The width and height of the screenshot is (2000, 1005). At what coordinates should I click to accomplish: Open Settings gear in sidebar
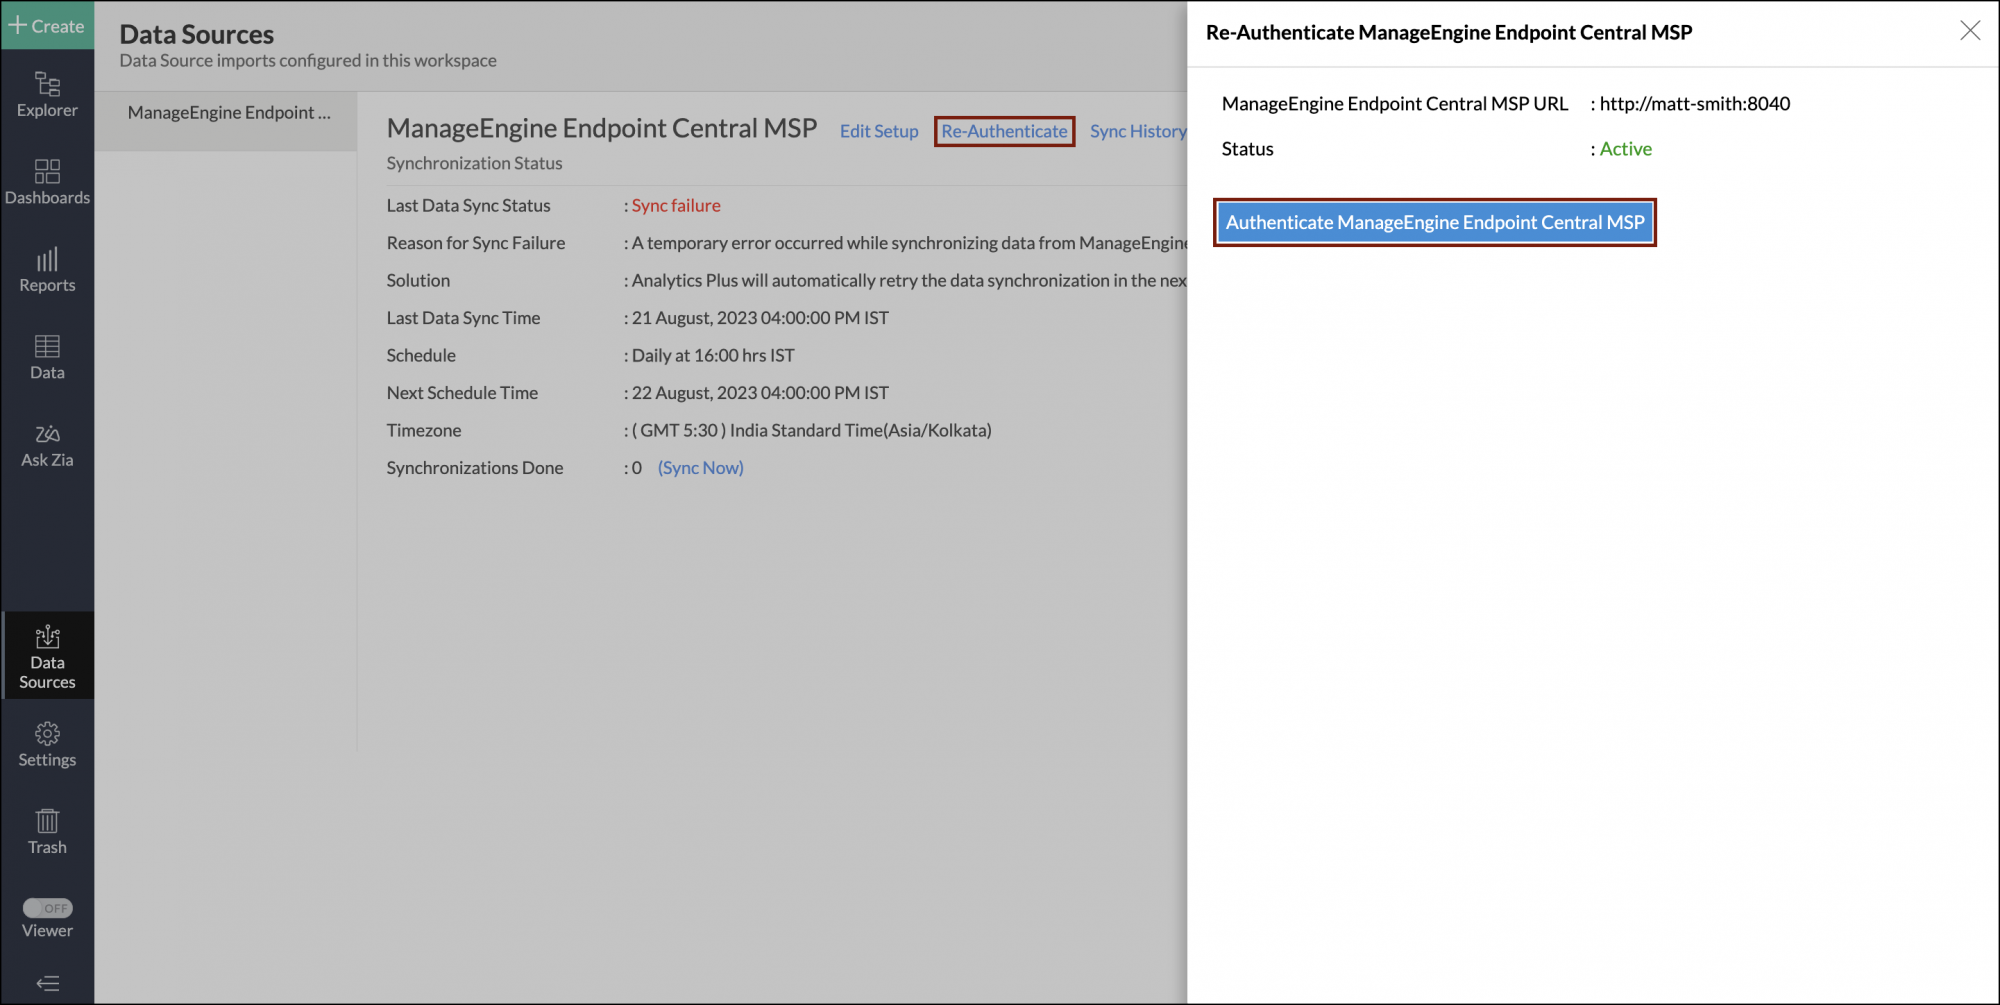[x=47, y=745]
